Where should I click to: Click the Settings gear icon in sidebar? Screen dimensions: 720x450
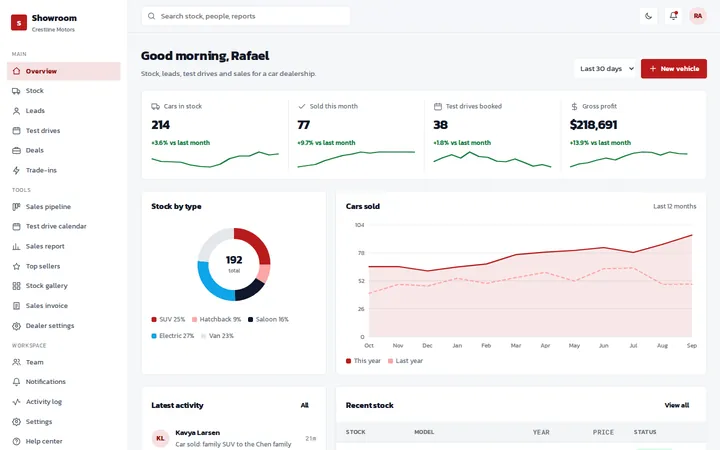(17, 422)
